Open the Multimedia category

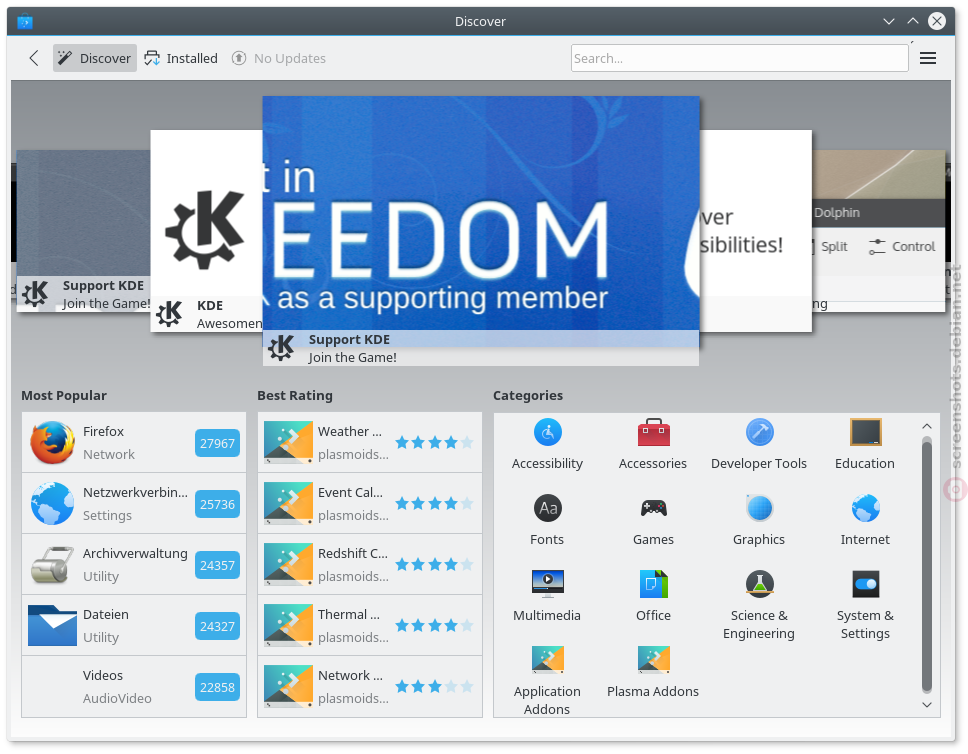pyautogui.click(x=547, y=597)
